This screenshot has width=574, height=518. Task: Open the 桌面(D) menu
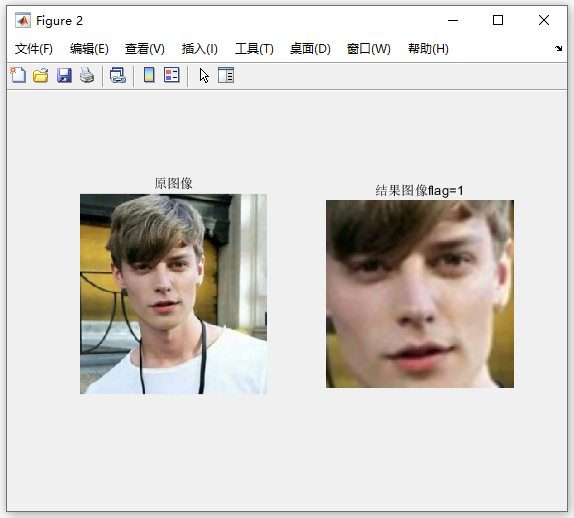point(310,49)
